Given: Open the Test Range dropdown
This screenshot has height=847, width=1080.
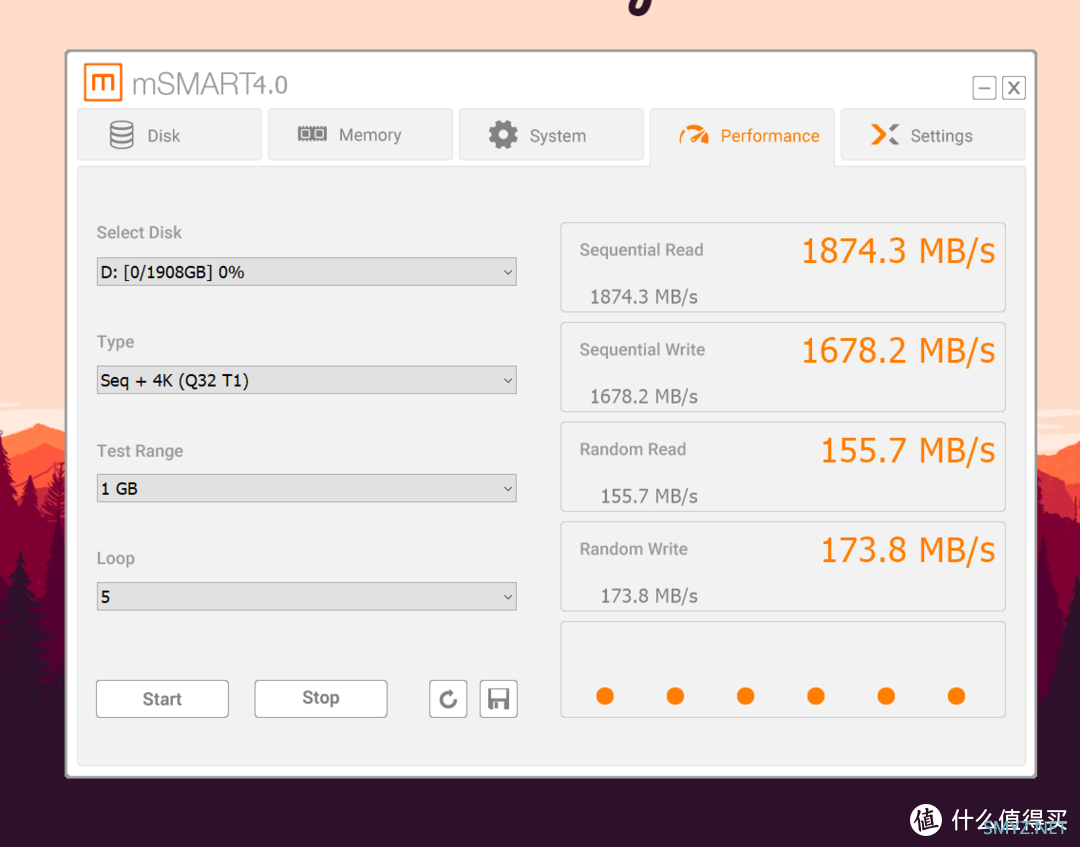Looking at the screenshot, I should coord(307,488).
